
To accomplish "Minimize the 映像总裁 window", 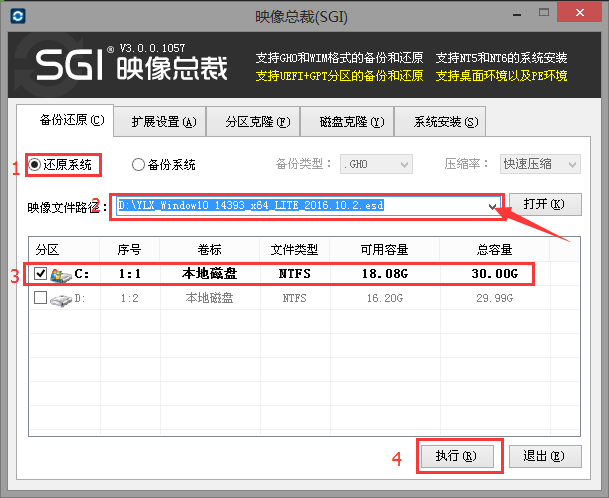I will [x=517, y=14].
